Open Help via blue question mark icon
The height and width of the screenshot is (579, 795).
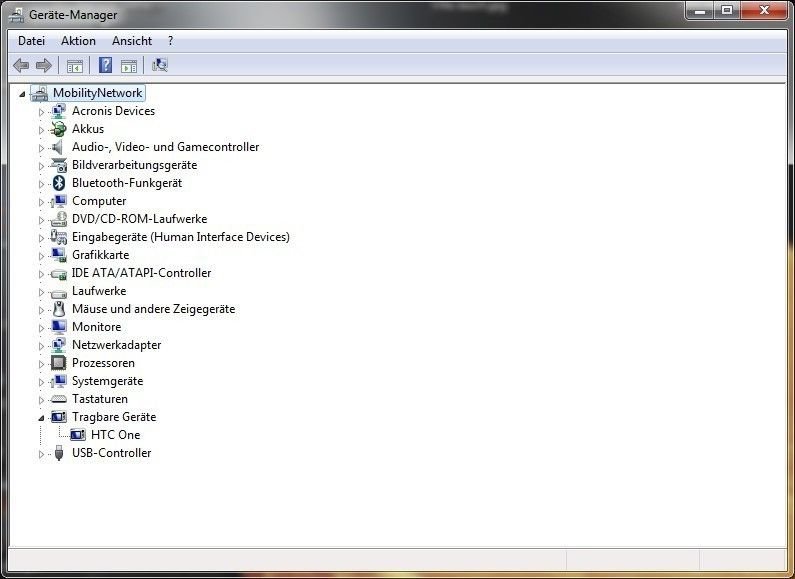click(105, 65)
